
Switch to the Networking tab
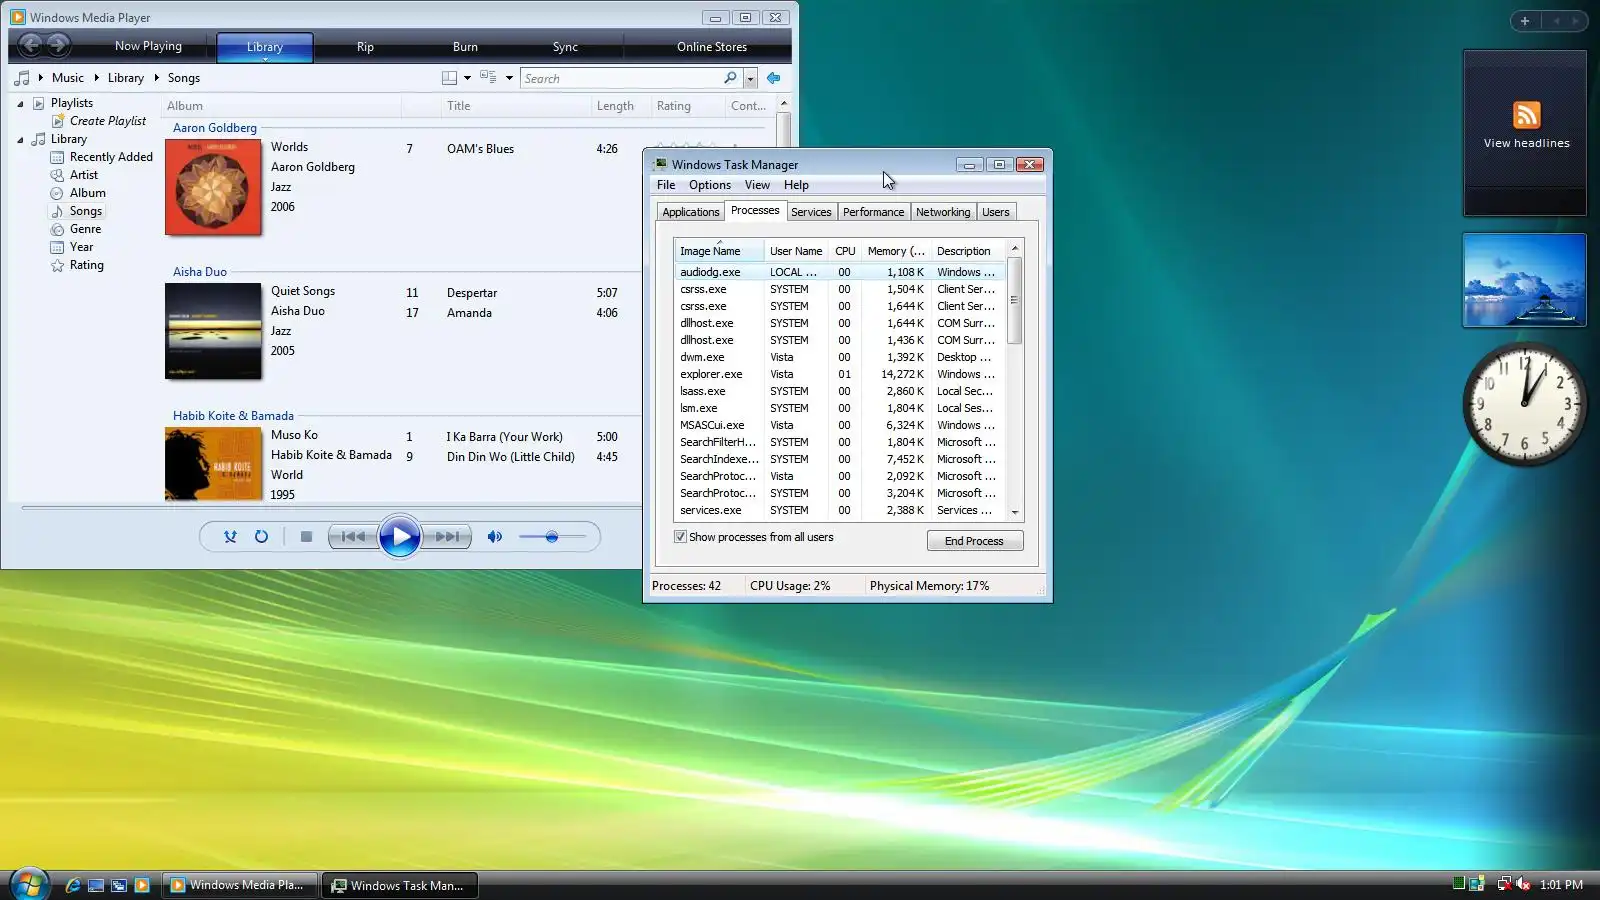point(943,212)
